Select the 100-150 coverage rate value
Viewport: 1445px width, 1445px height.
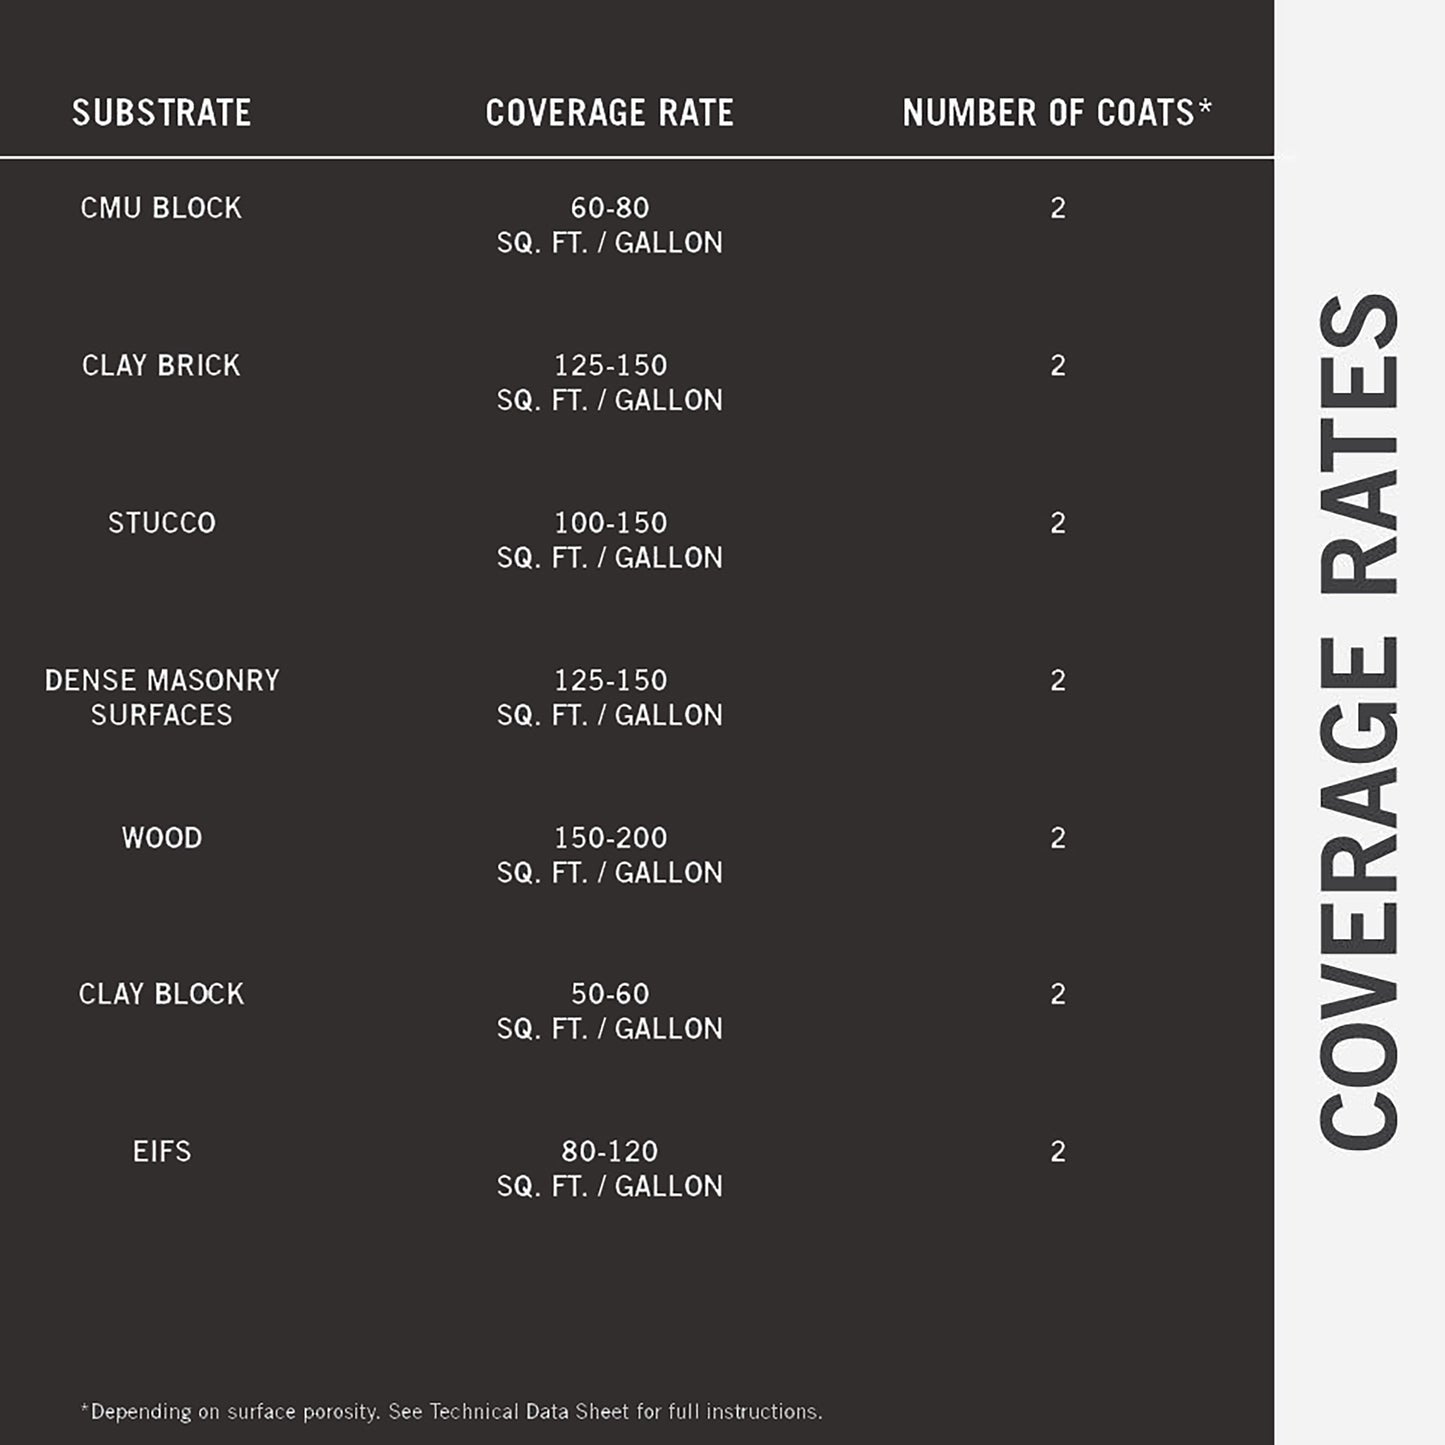pyautogui.click(x=609, y=523)
